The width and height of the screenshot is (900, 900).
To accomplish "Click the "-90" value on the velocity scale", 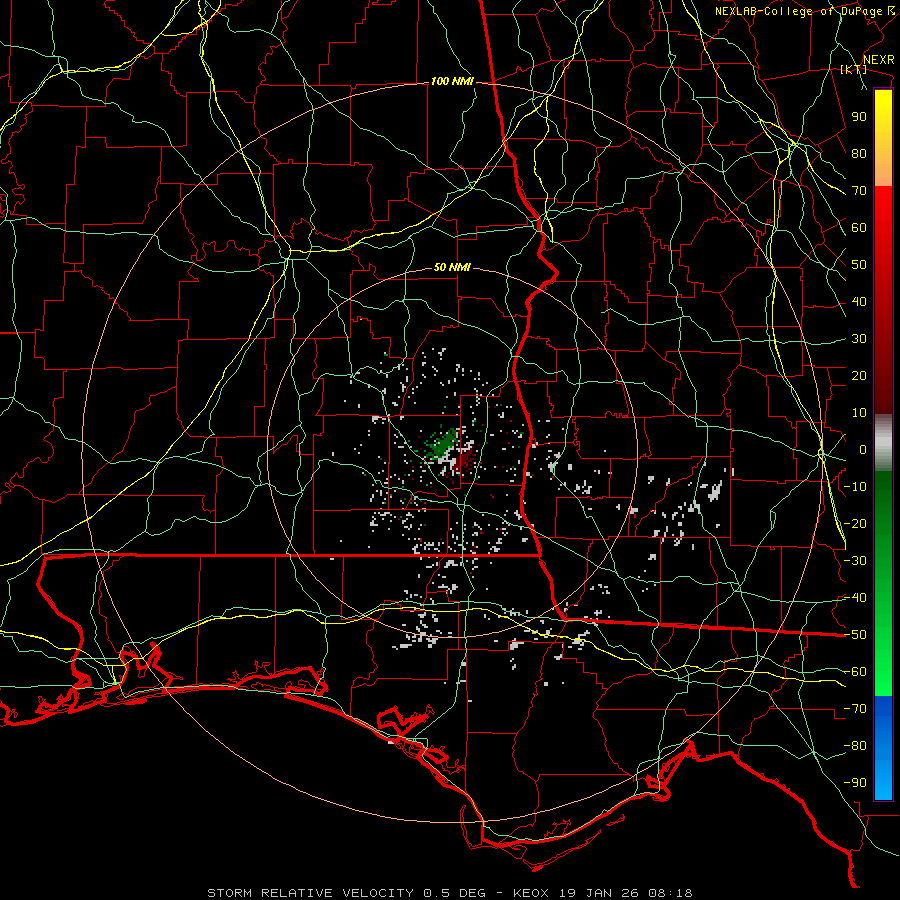I will tap(856, 783).
